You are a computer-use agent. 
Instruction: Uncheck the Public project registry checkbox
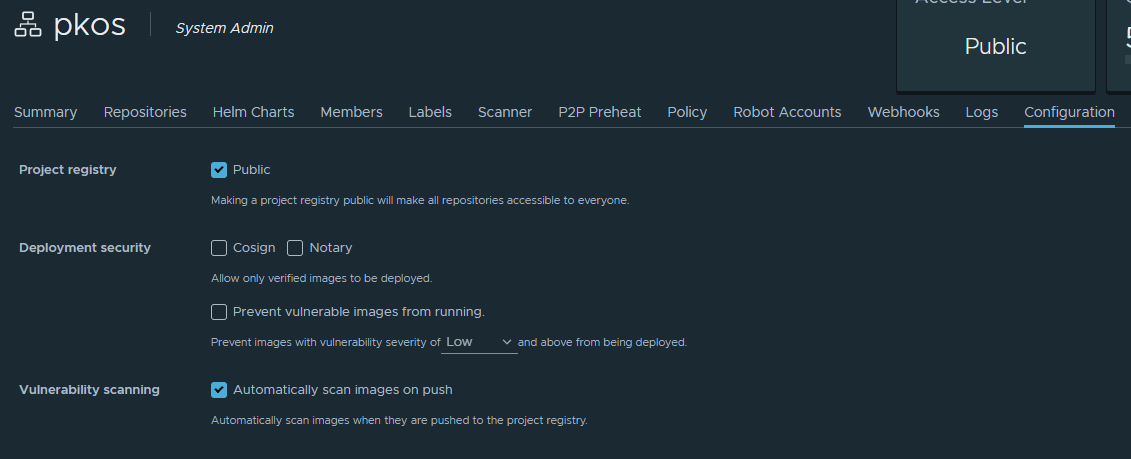coord(219,170)
